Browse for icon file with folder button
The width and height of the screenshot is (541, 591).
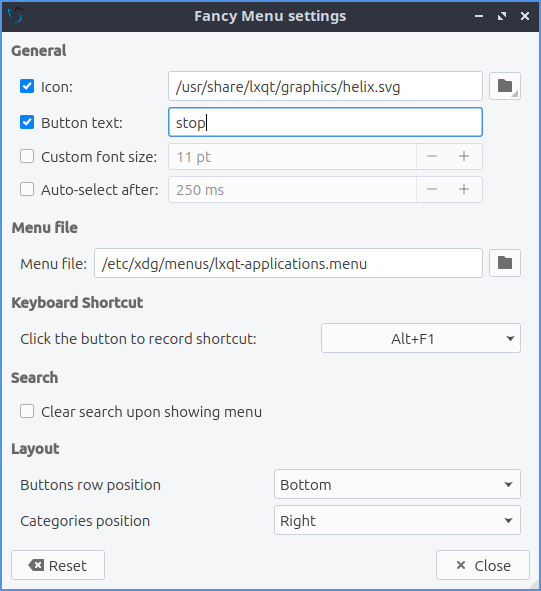tap(504, 86)
